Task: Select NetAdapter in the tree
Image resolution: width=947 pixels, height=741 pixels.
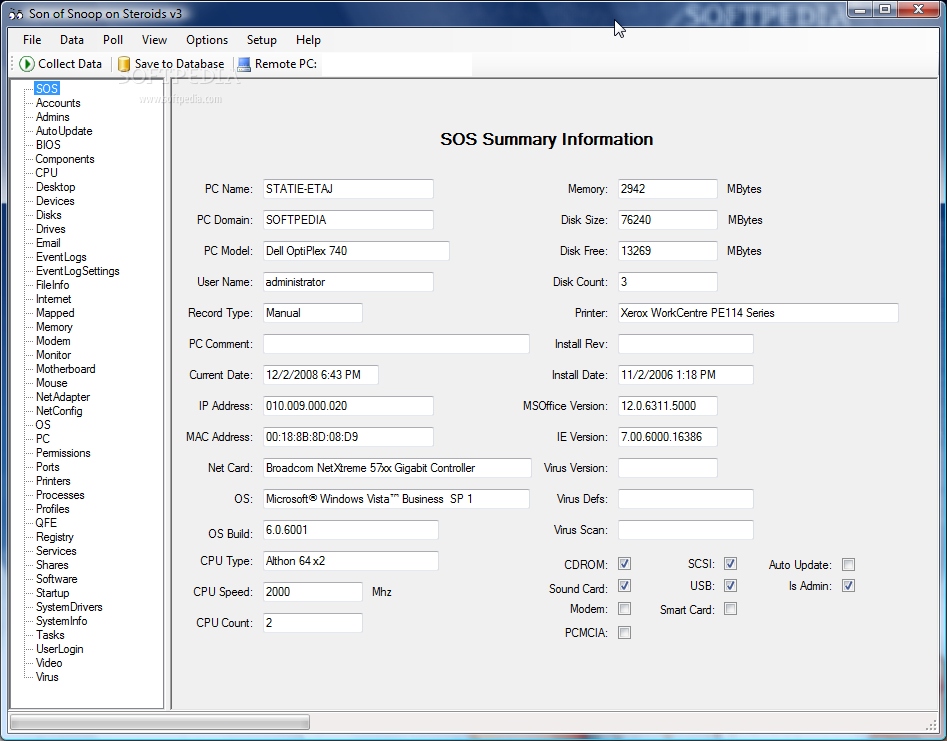Action: coord(63,397)
